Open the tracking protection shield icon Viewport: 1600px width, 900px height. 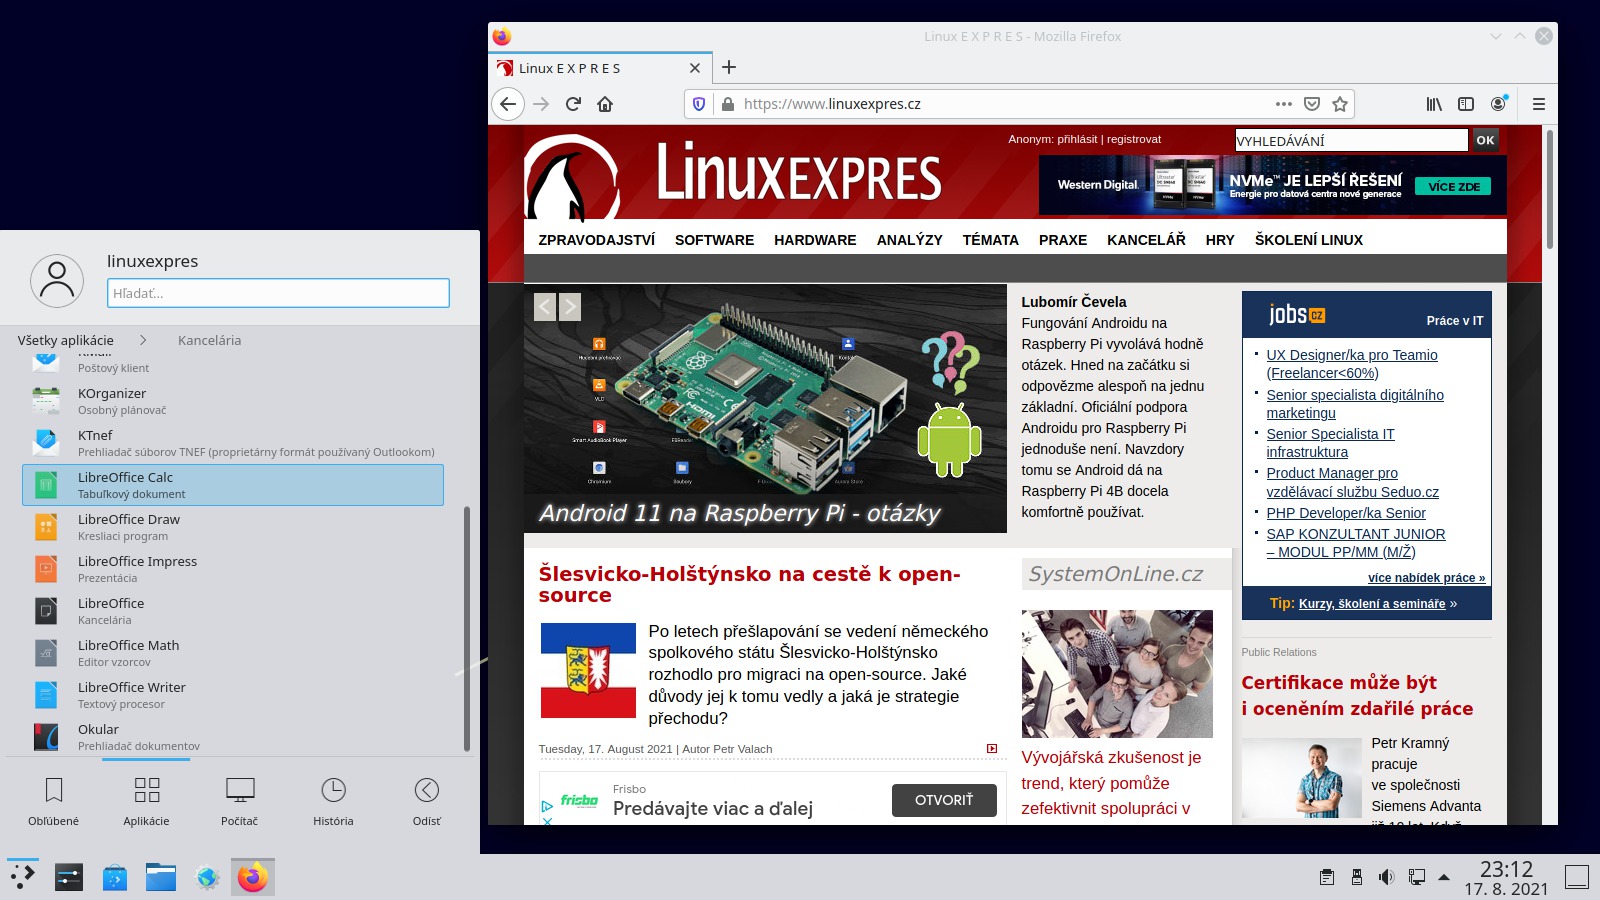pos(699,104)
